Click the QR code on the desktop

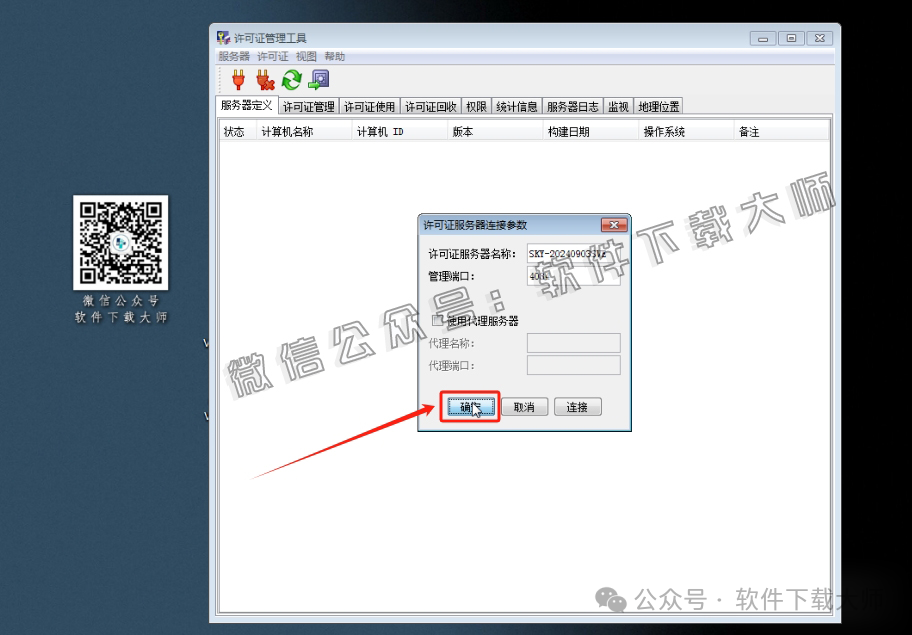[x=120, y=243]
